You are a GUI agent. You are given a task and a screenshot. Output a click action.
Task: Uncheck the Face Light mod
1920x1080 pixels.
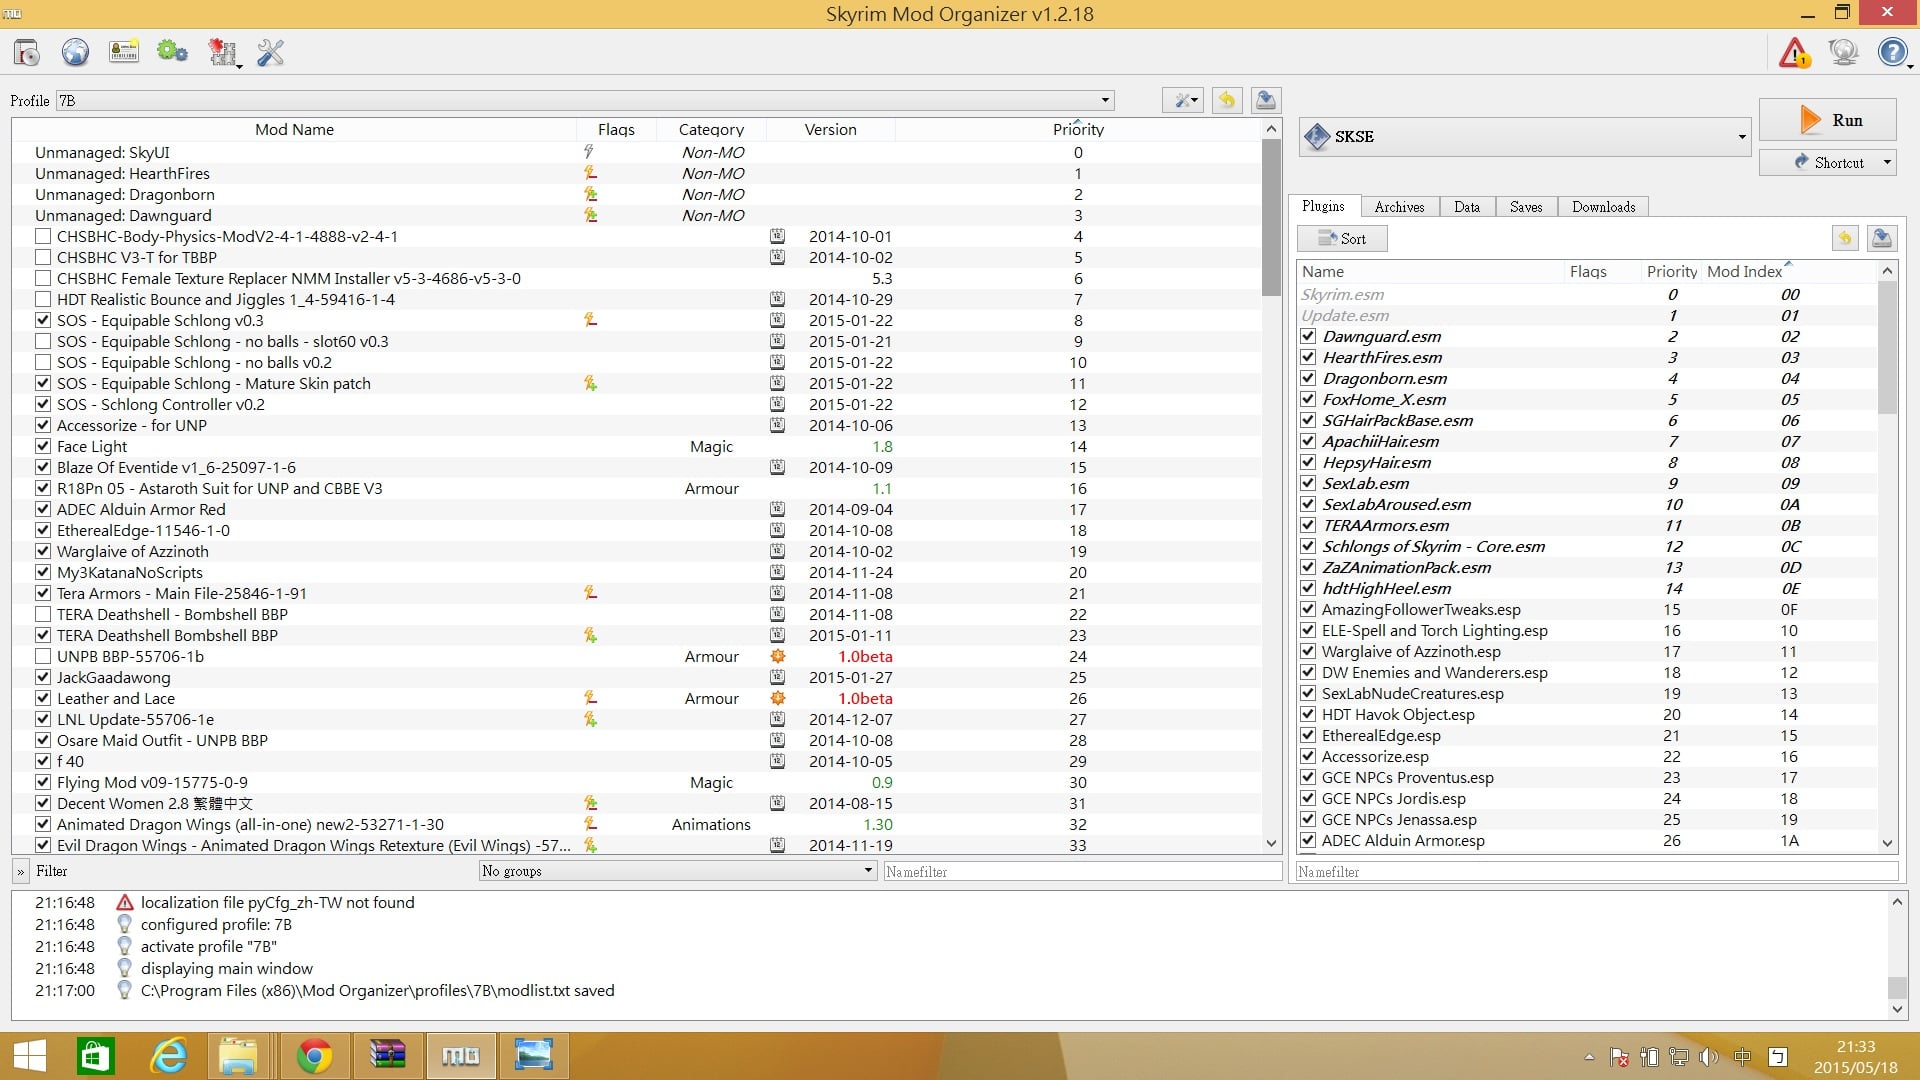click(x=43, y=446)
